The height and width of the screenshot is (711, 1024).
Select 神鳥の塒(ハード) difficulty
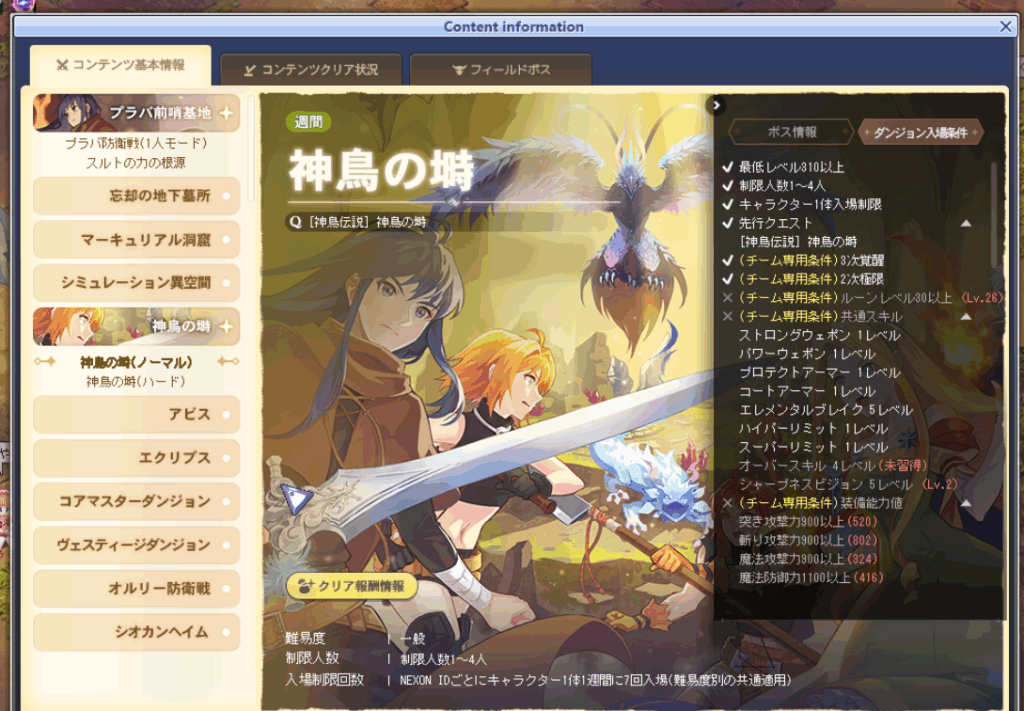pyautogui.click(x=136, y=381)
